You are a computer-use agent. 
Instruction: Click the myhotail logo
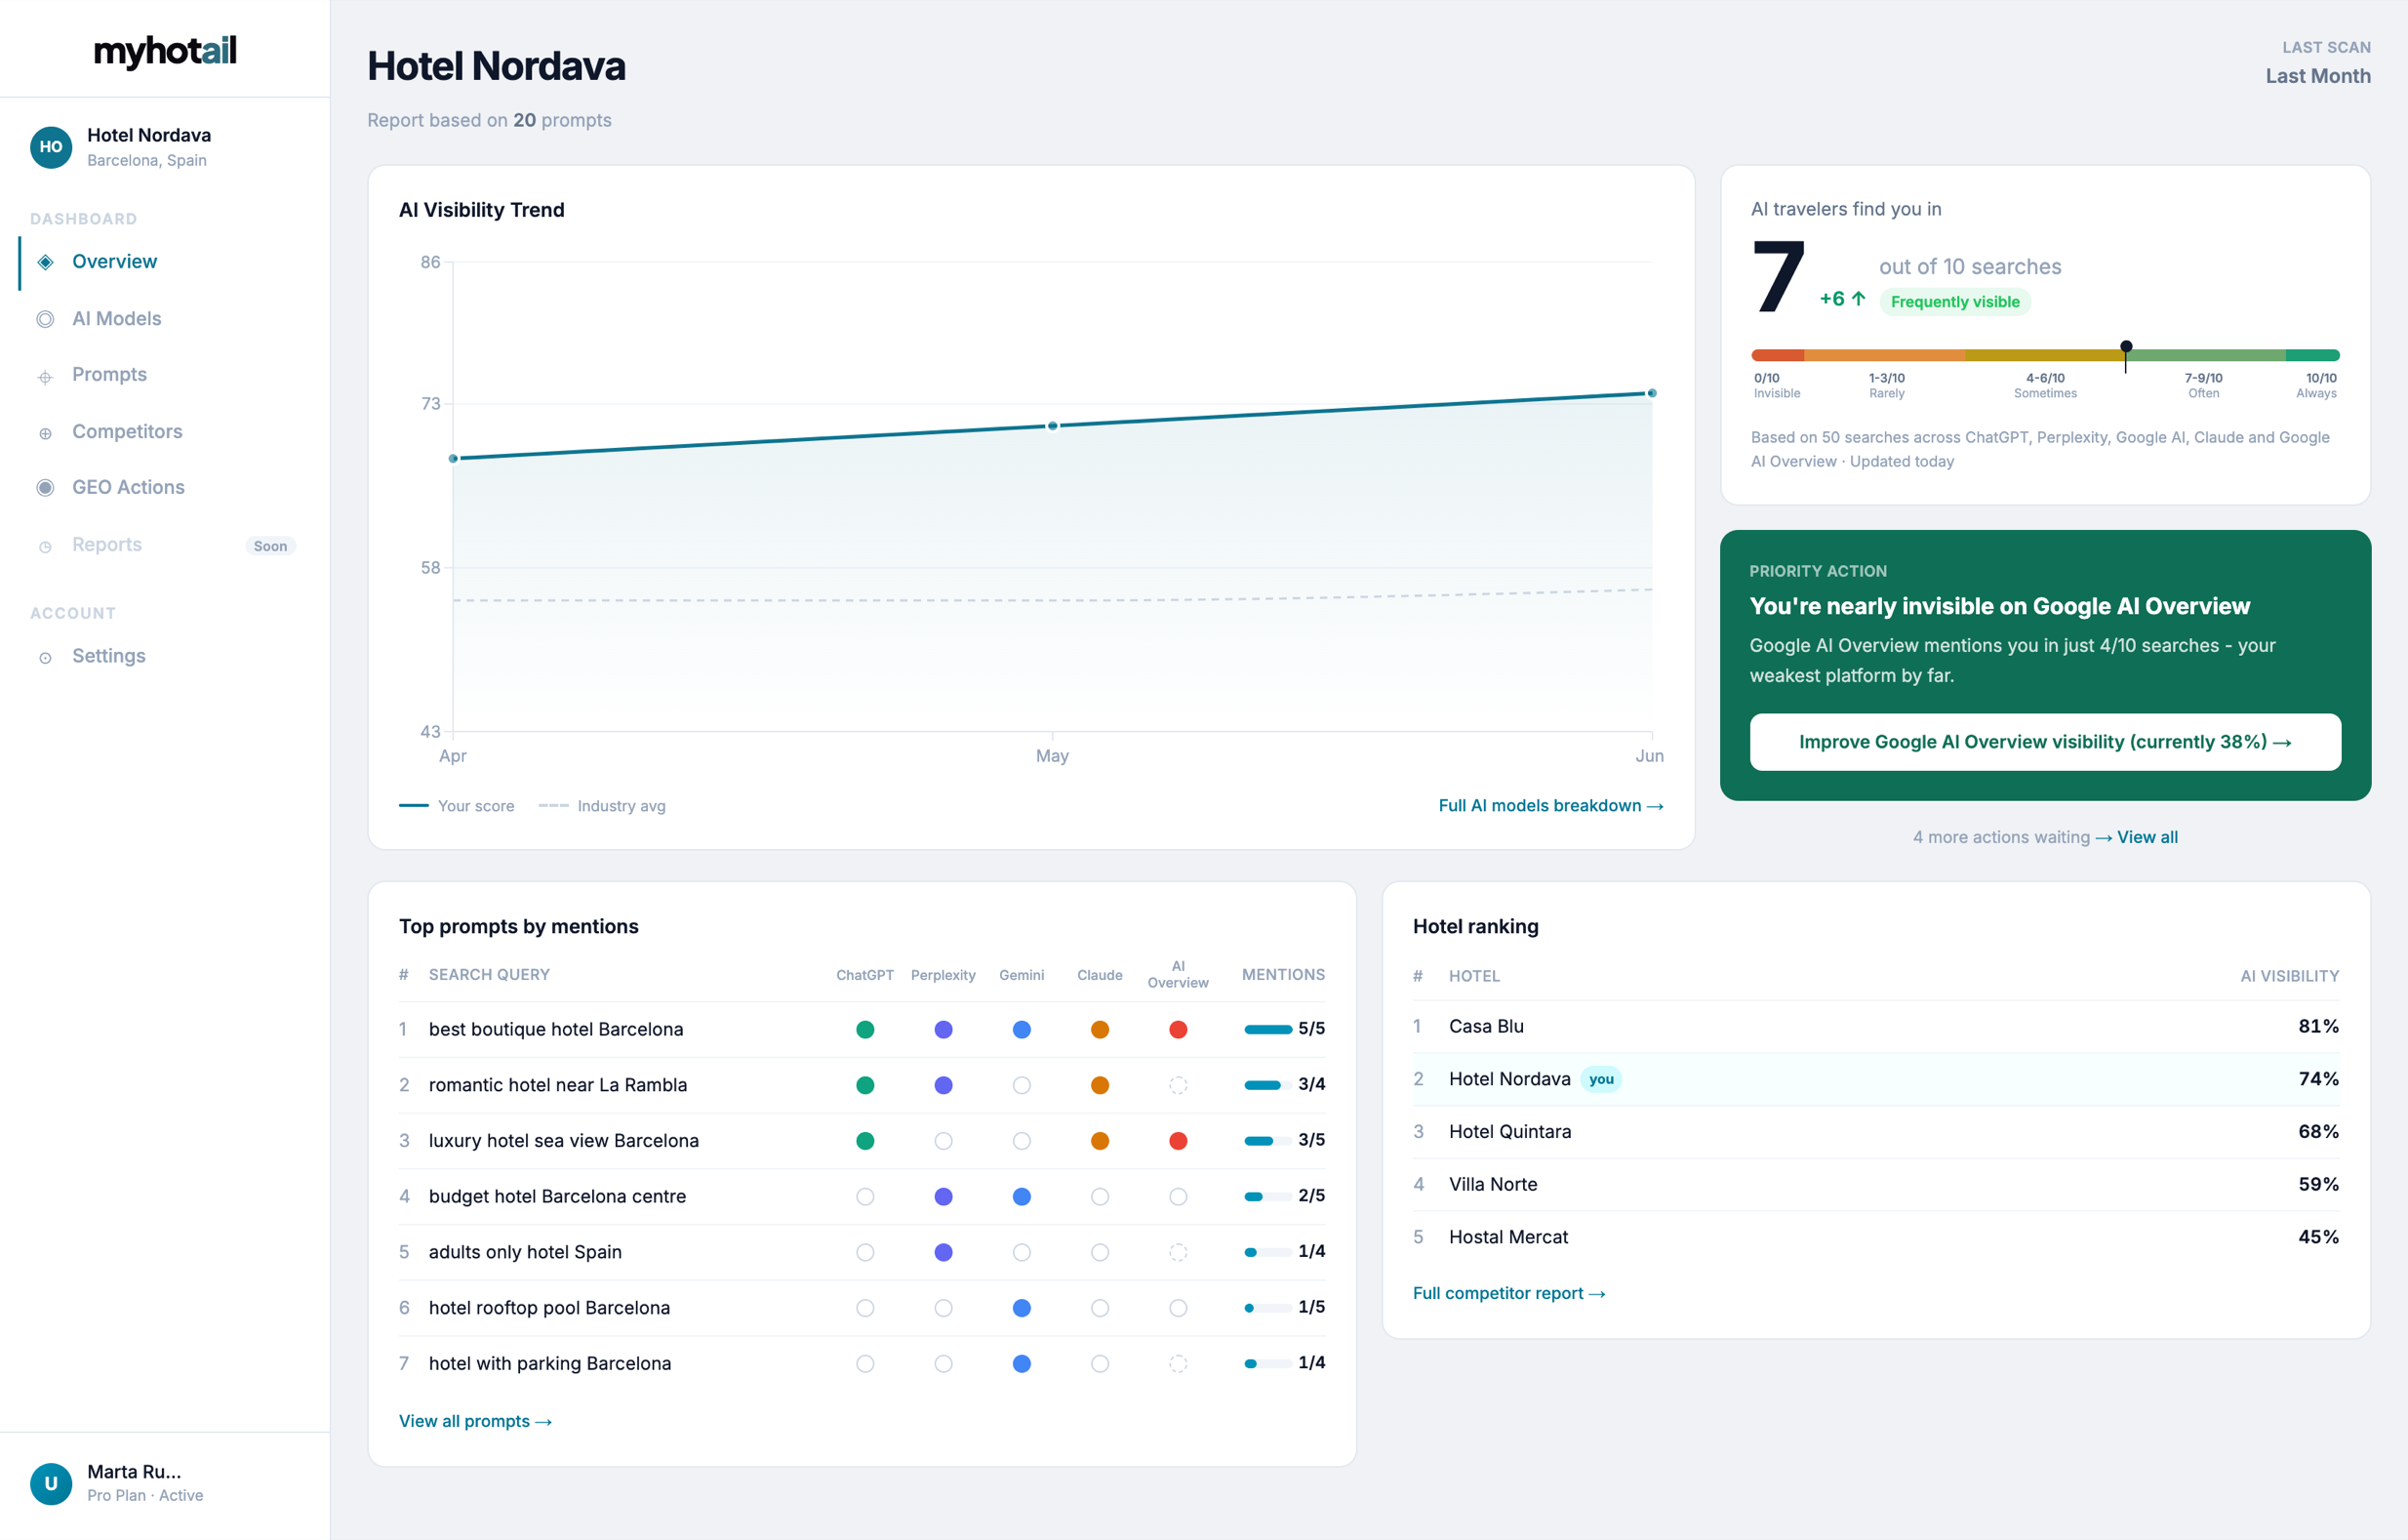165,50
